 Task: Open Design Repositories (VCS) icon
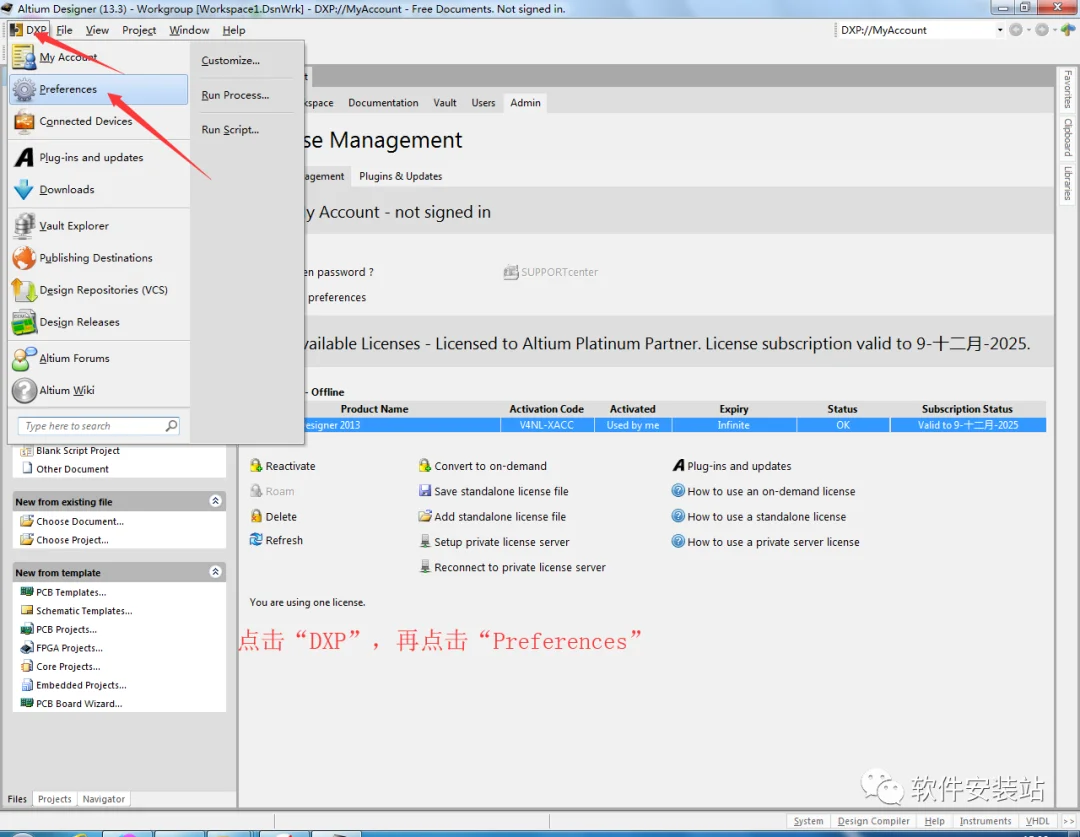coord(24,290)
